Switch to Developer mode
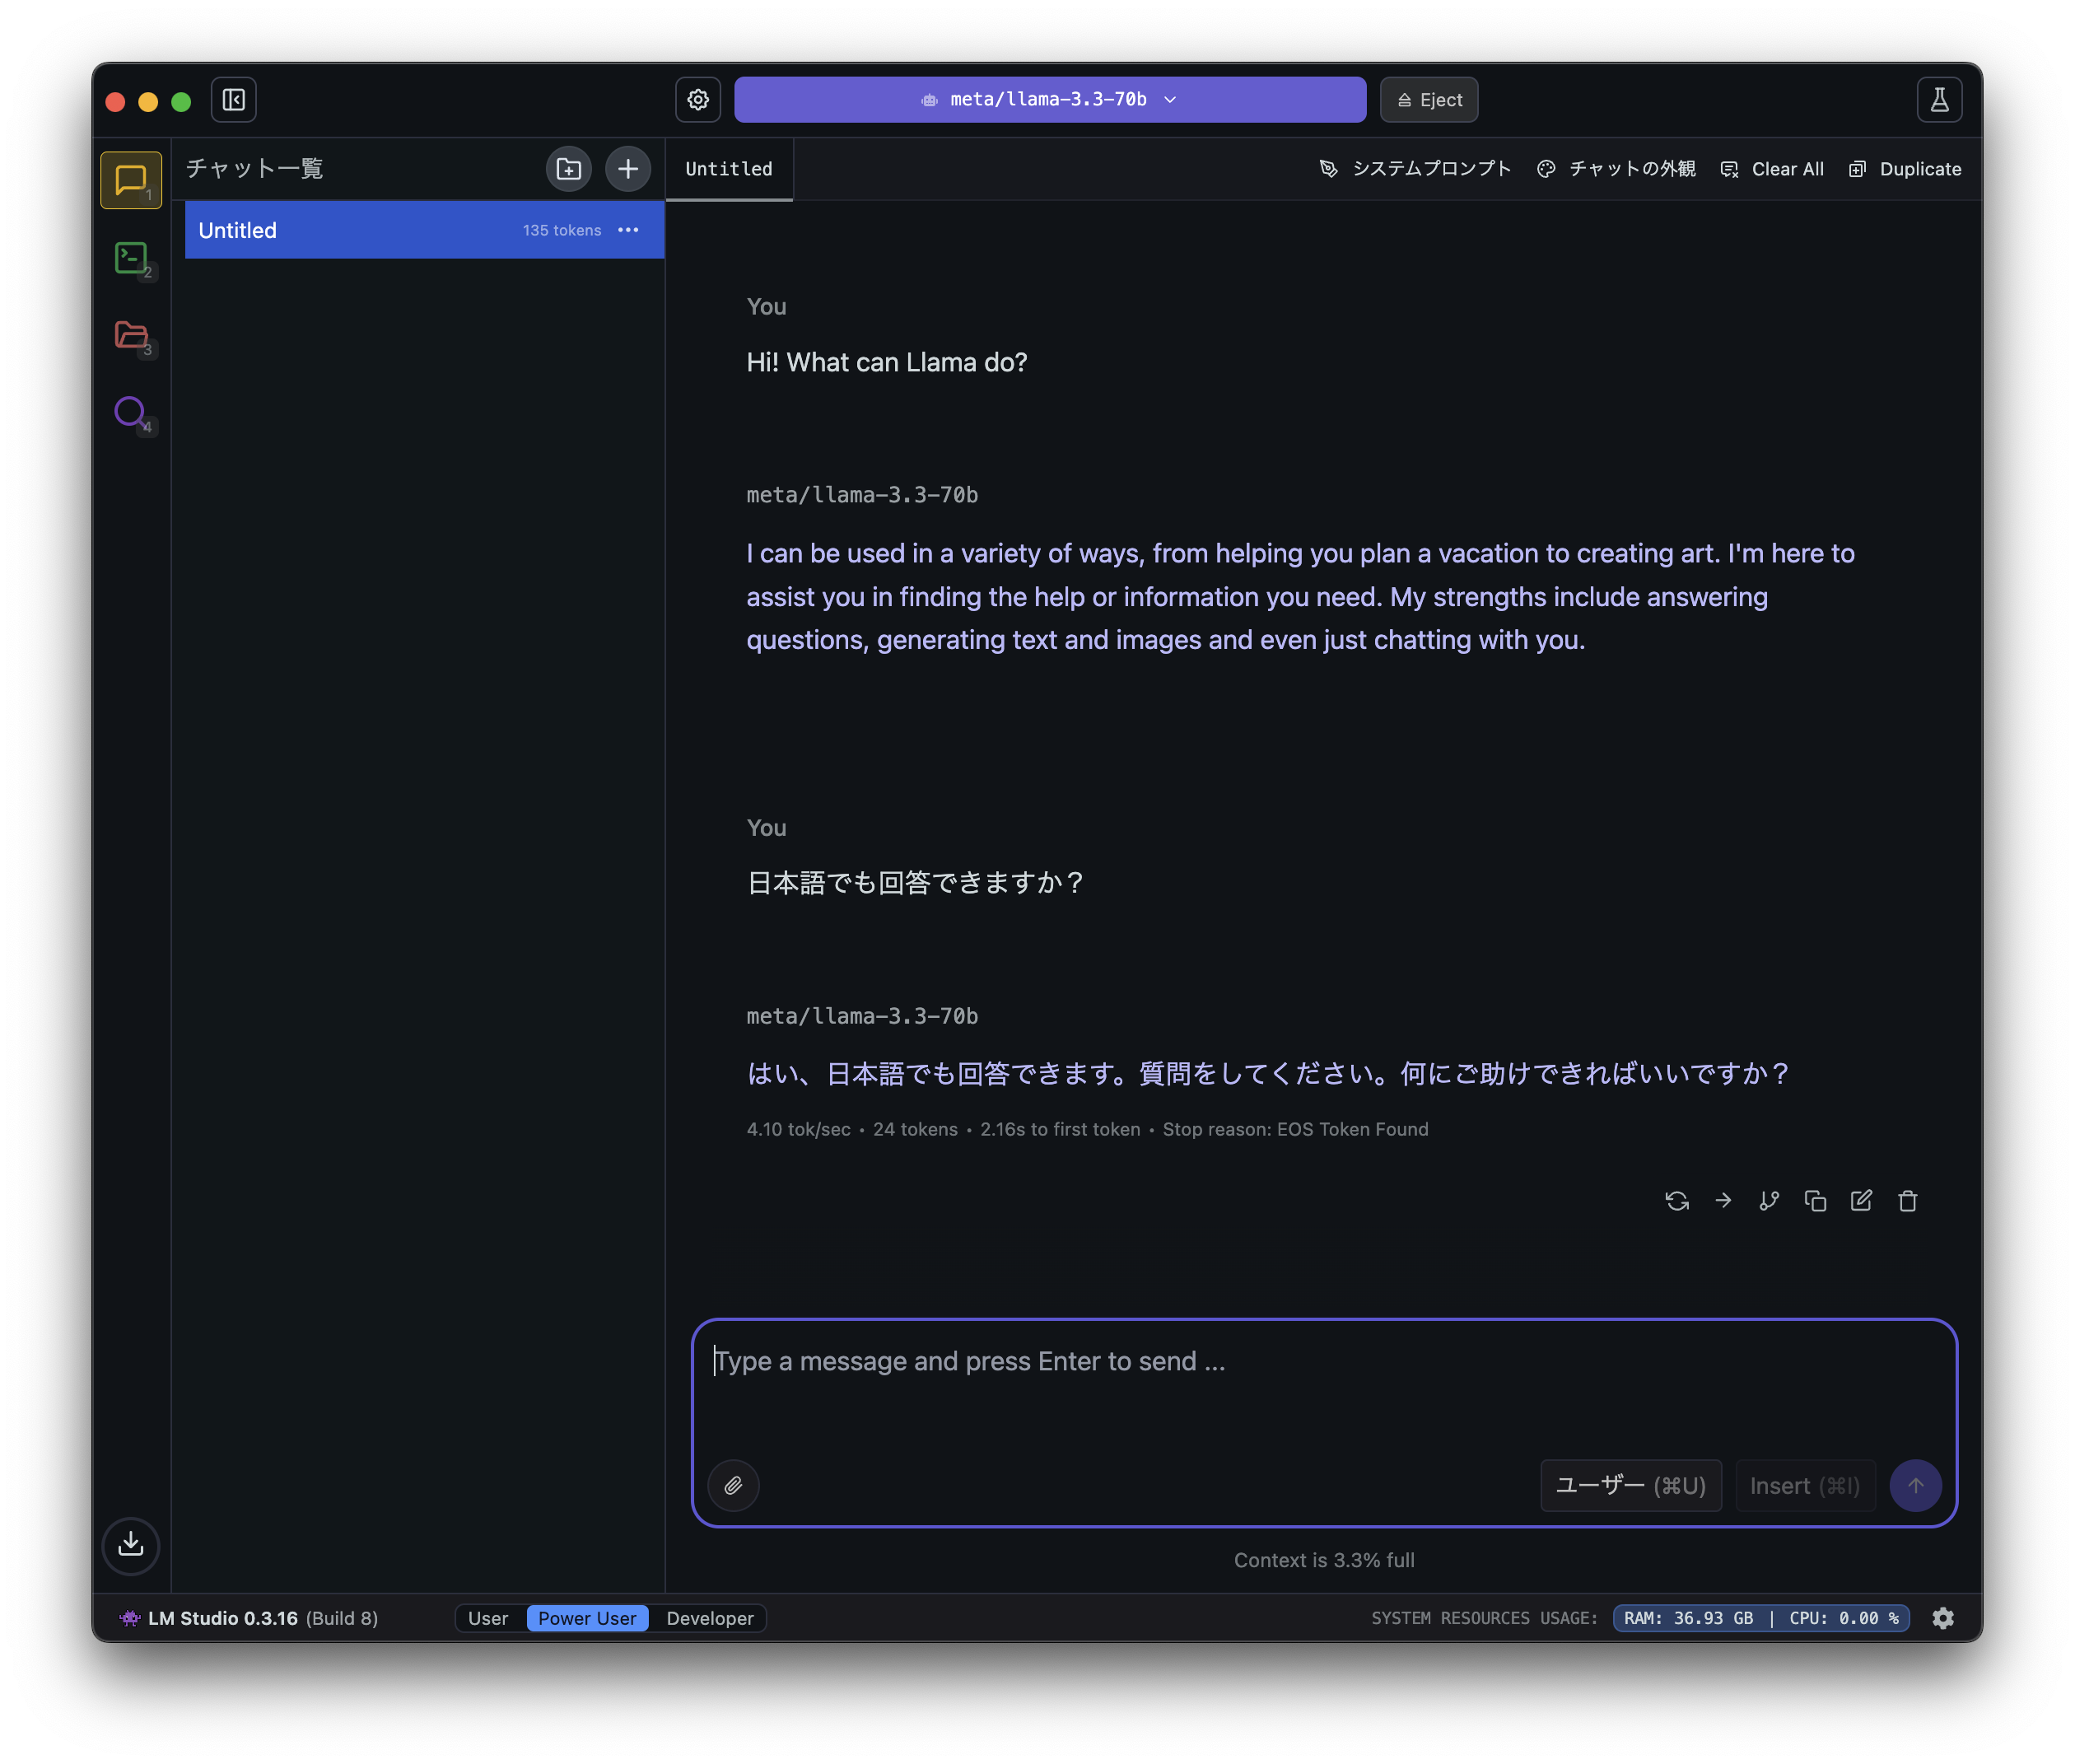 (x=710, y=1618)
